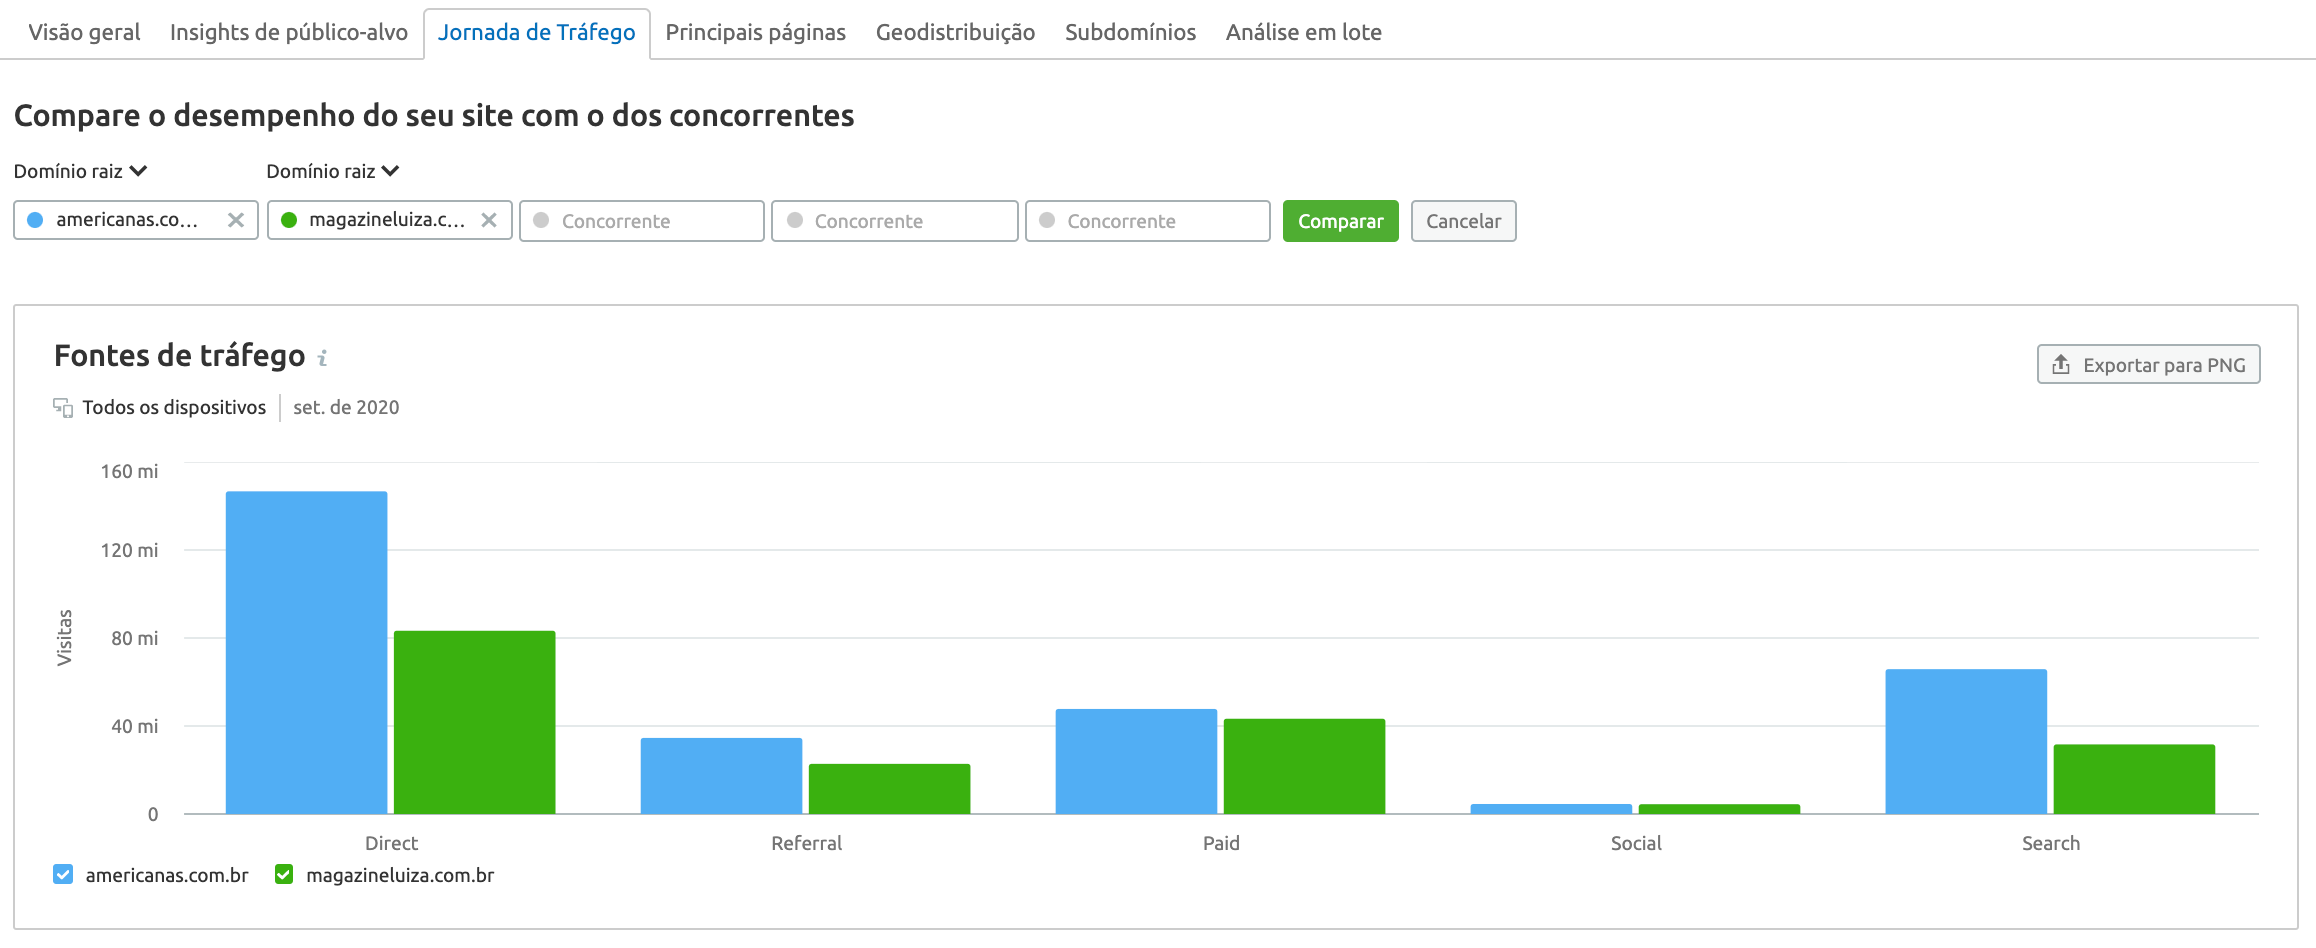The image size is (2316, 948).
Task: Open the Subdomínios tab
Action: point(1130,32)
